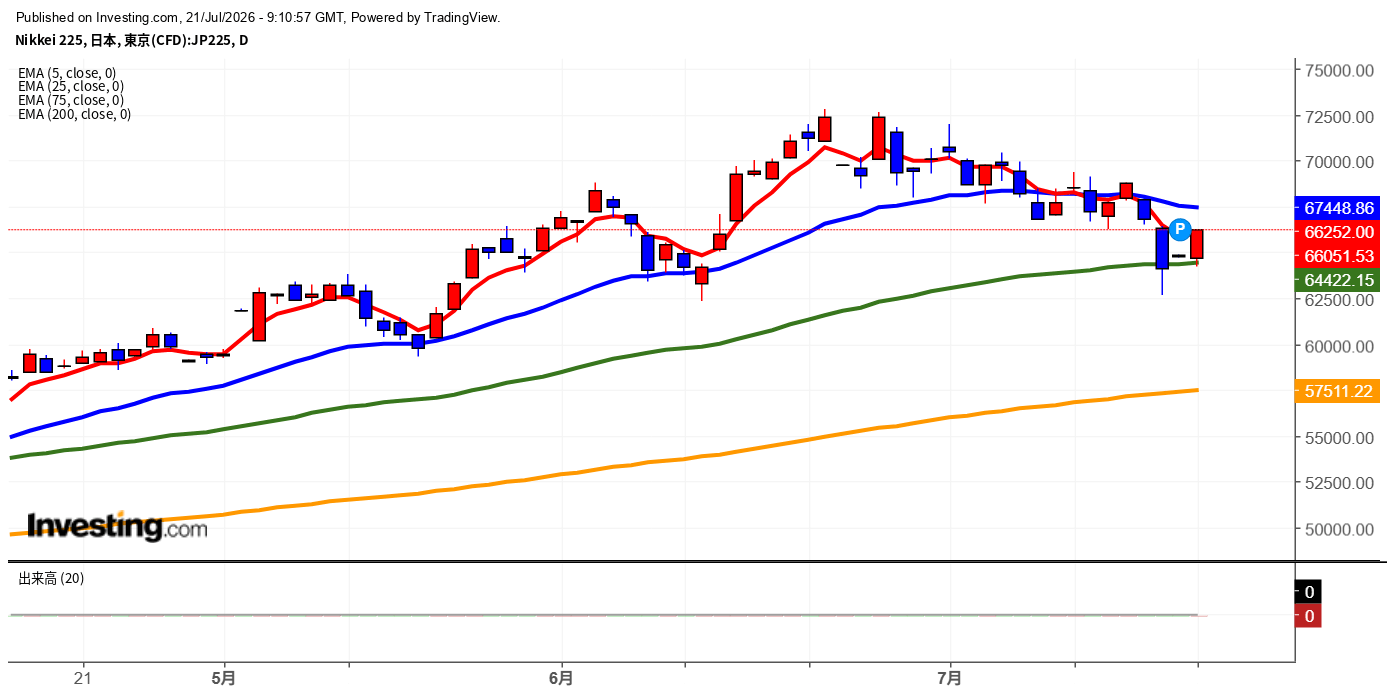Click the black volume value 0 label
This screenshot has height=695, width=1387.
click(1308, 592)
